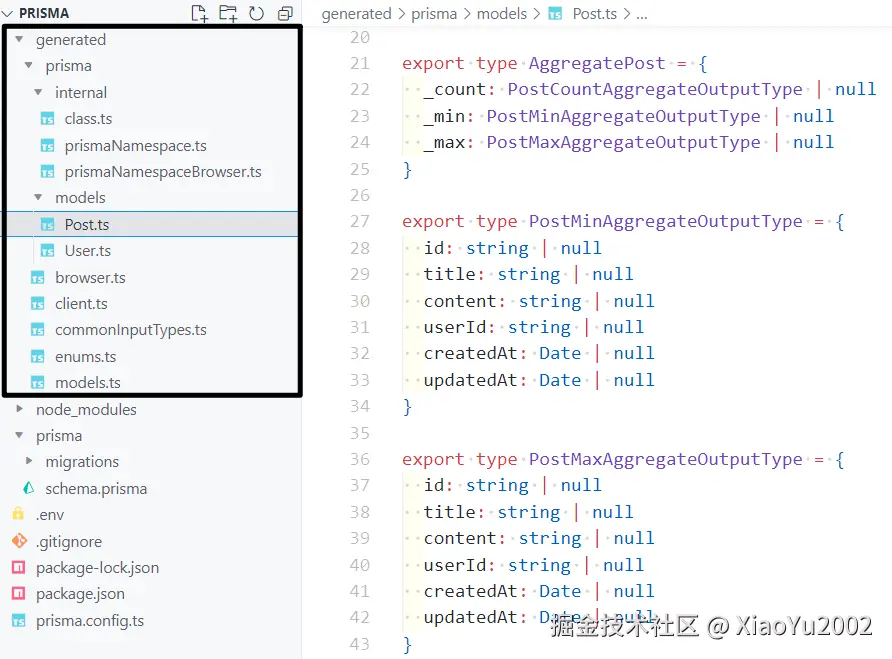Collapse the generated folder arrow
The height and width of the screenshot is (659, 892).
tap(19, 39)
